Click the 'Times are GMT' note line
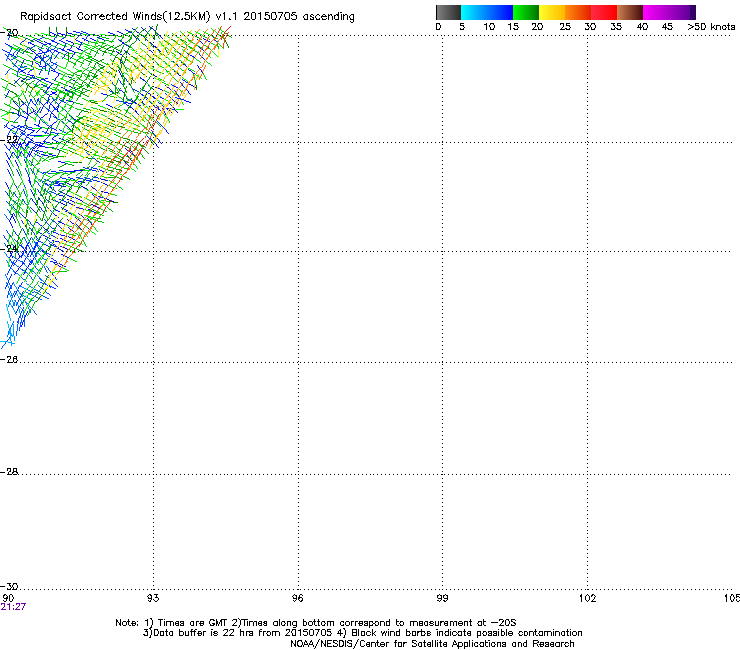Viewport: 740px width, 650px height. click(316, 623)
